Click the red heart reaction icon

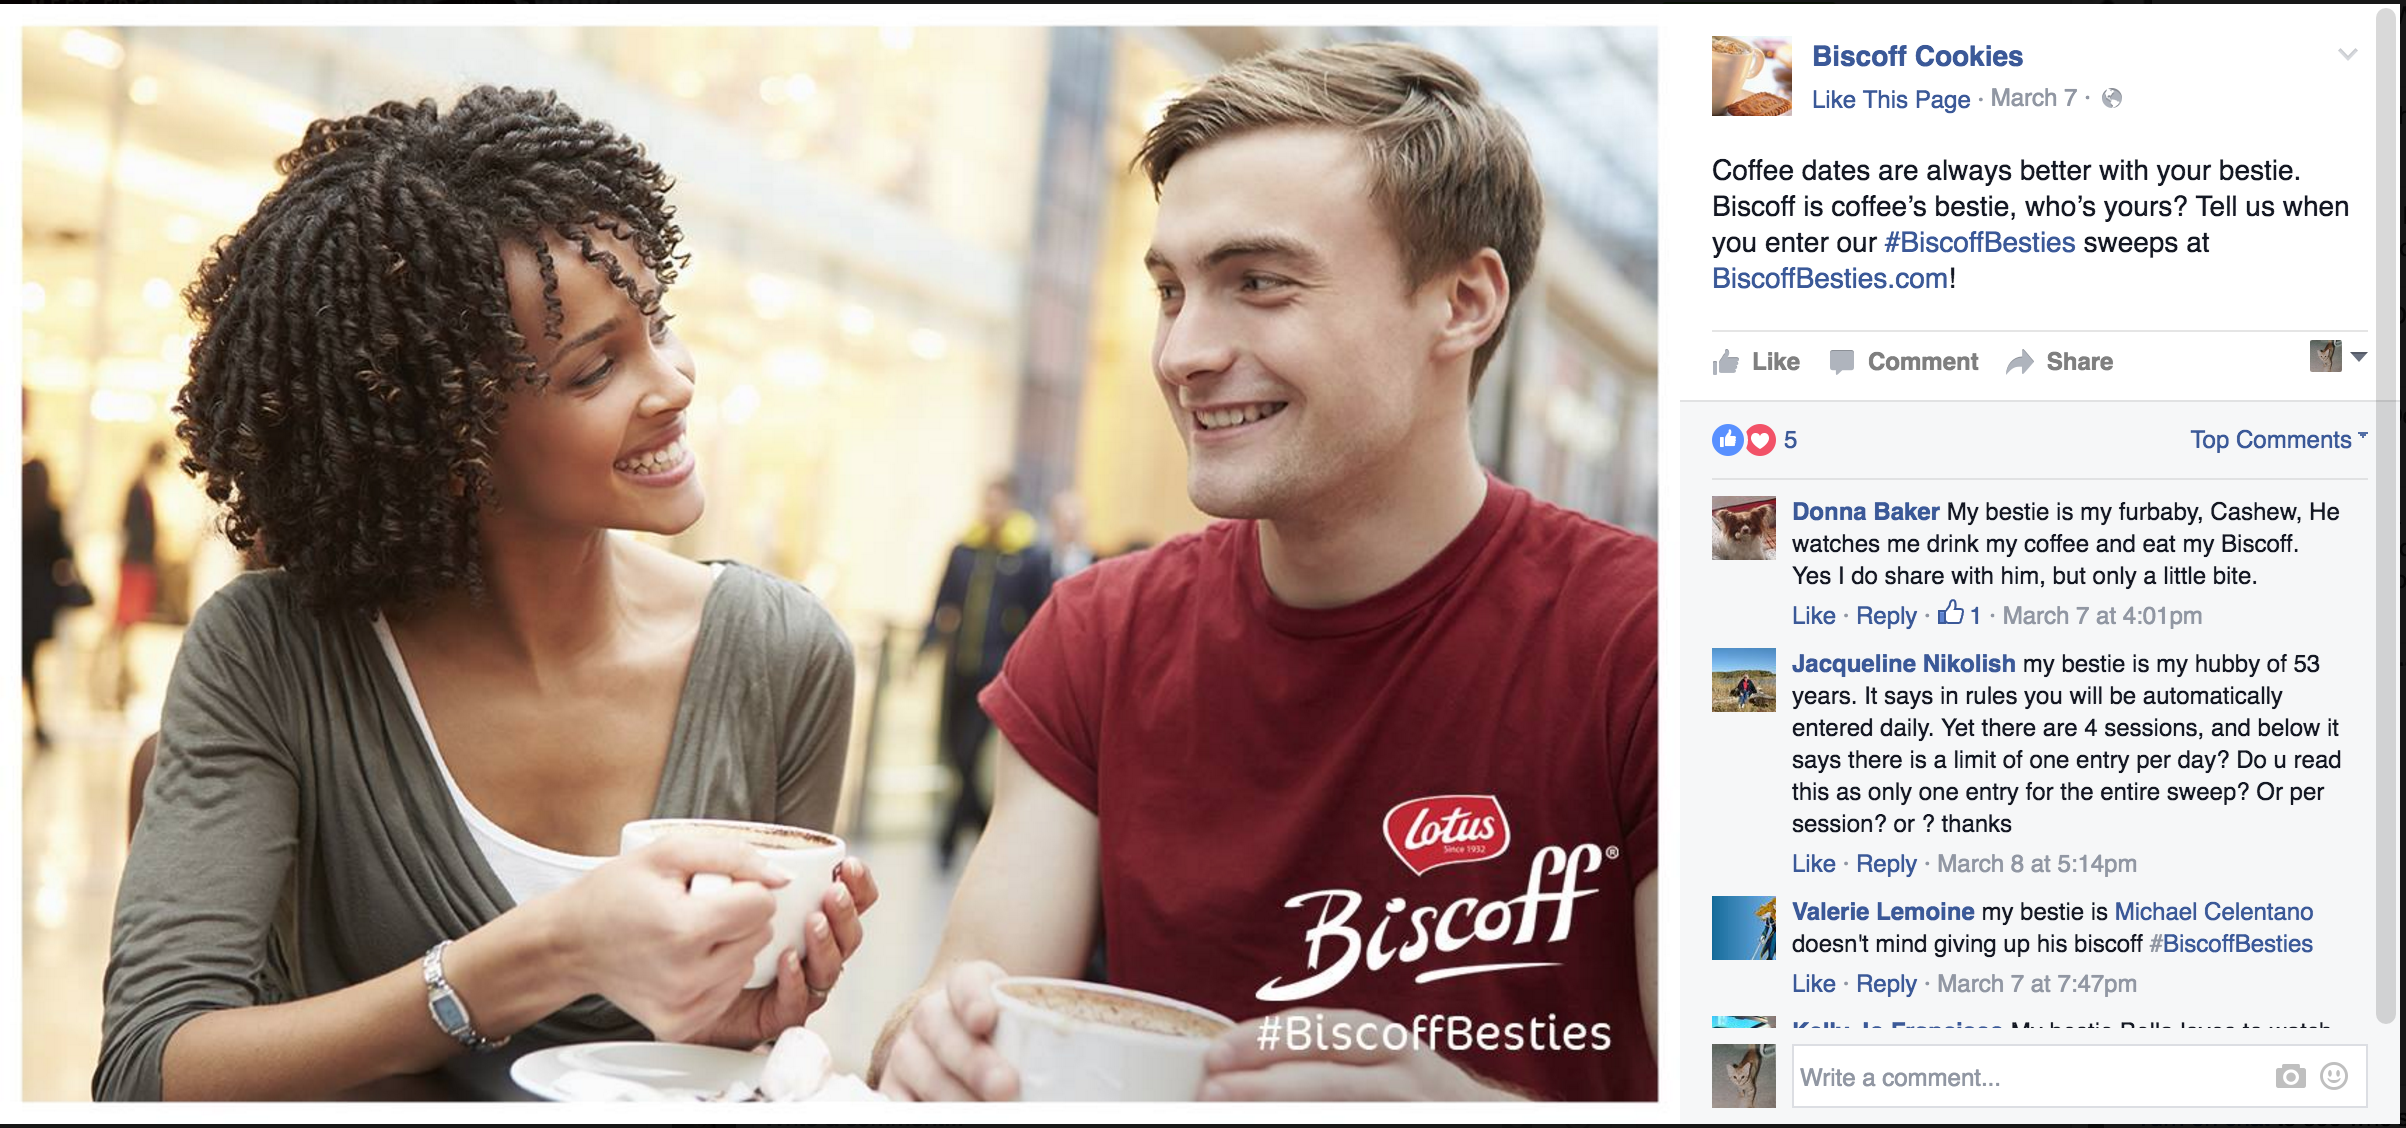1760,440
